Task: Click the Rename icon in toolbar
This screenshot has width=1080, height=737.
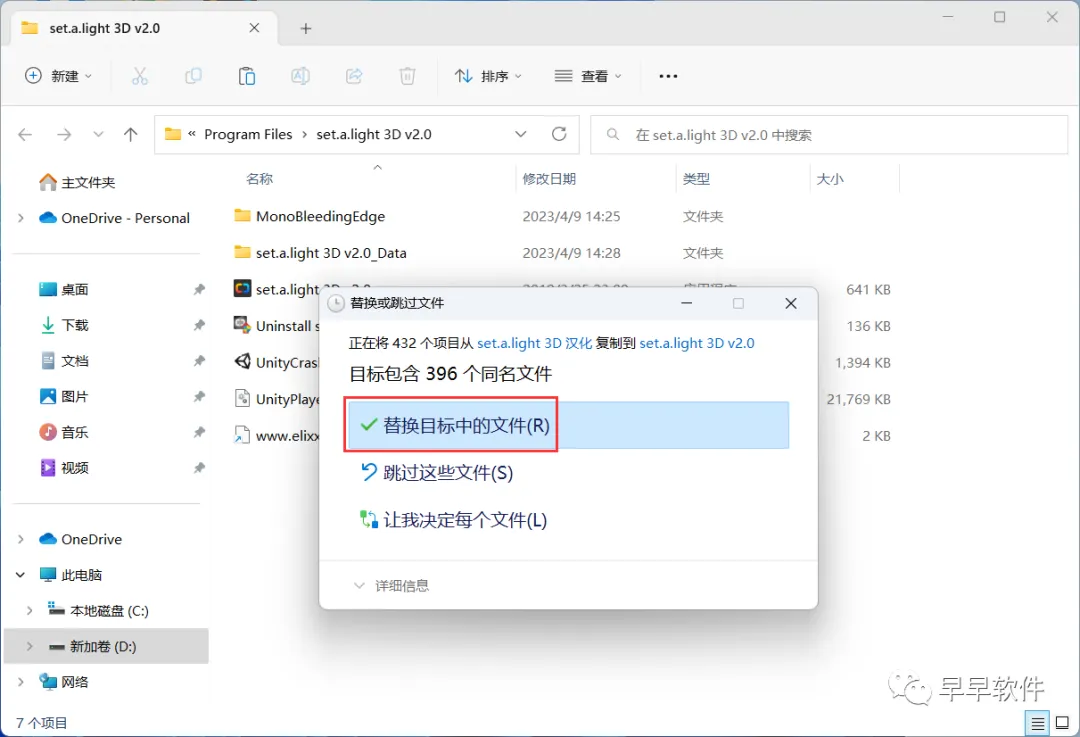Action: [300, 76]
